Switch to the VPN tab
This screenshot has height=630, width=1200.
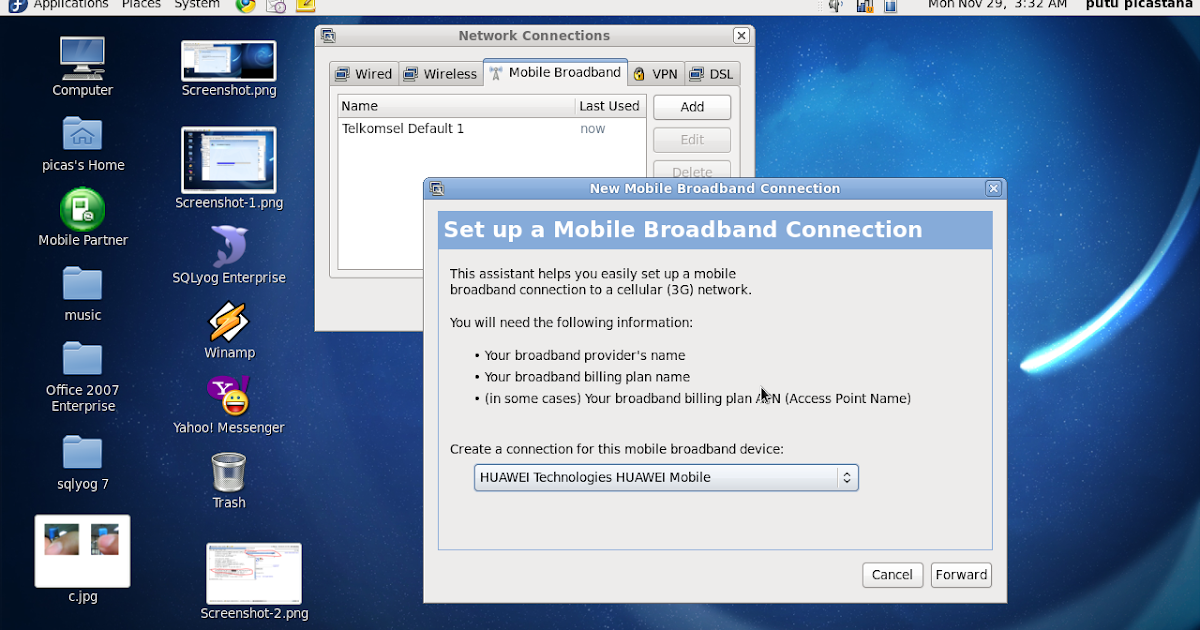[x=656, y=73]
